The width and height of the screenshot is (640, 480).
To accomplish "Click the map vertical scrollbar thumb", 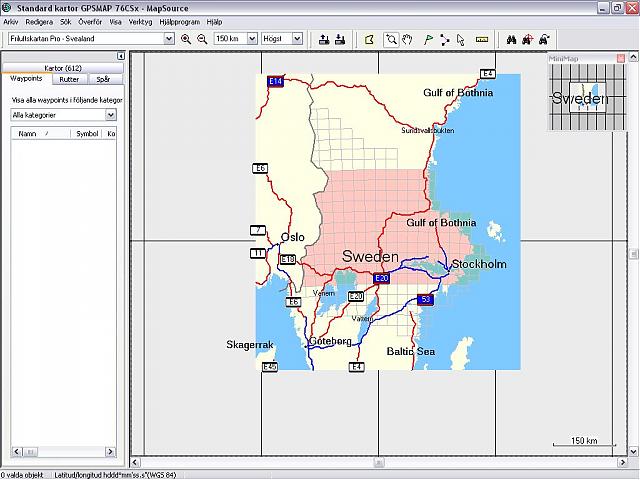I will coord(633,253).
